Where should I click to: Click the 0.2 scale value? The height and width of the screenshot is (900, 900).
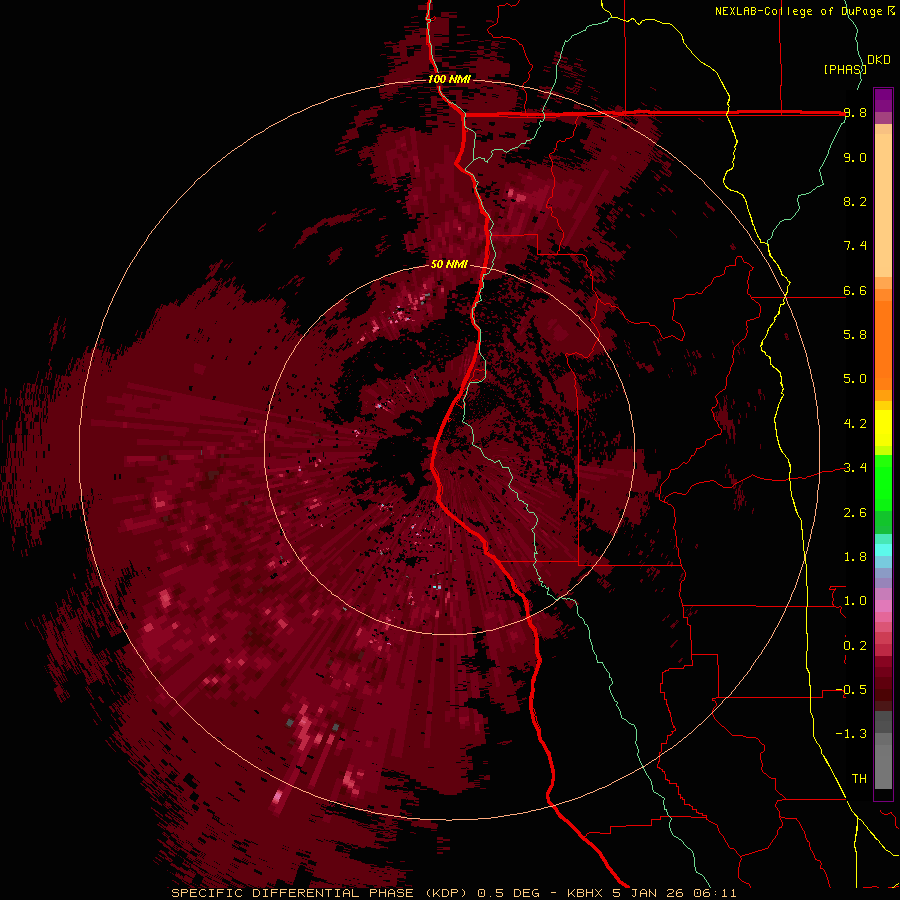coord(855,646)
